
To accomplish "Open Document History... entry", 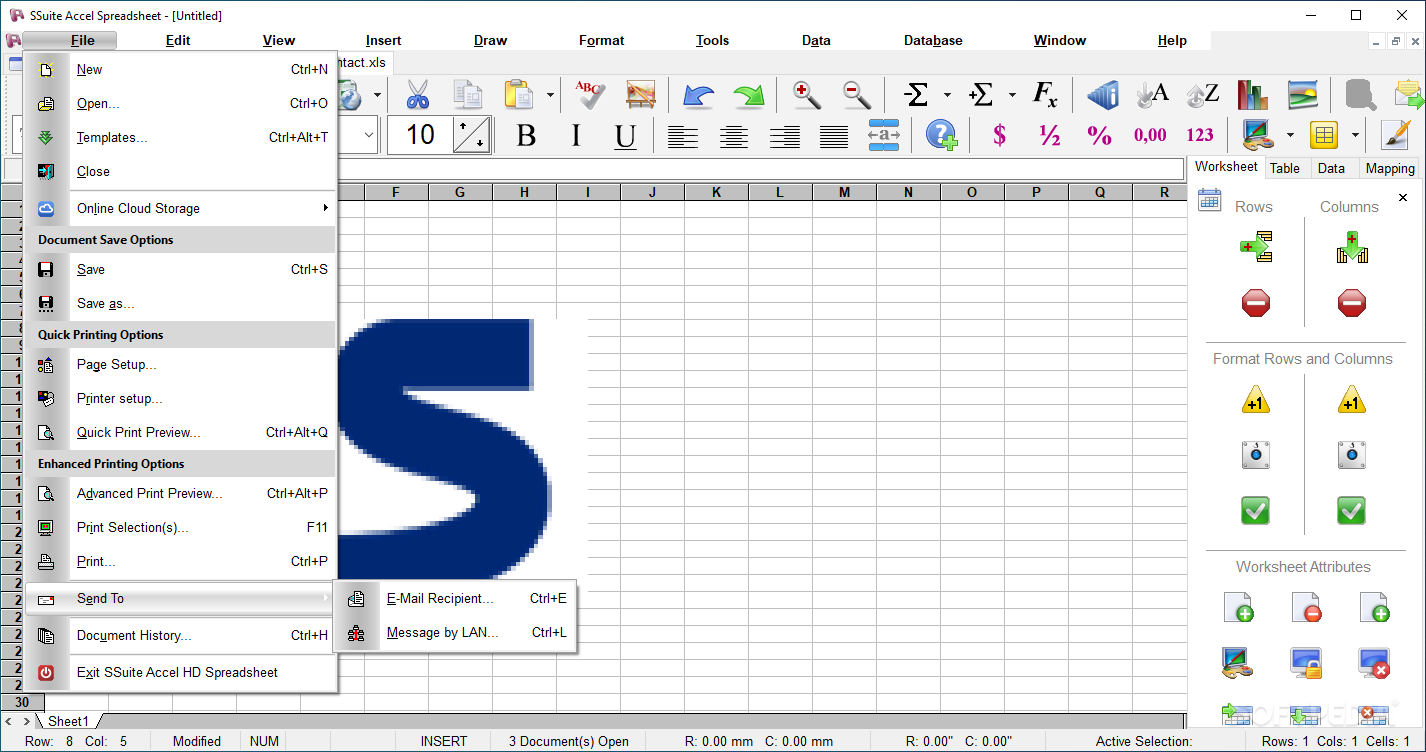I will click(x=180, y=635).
